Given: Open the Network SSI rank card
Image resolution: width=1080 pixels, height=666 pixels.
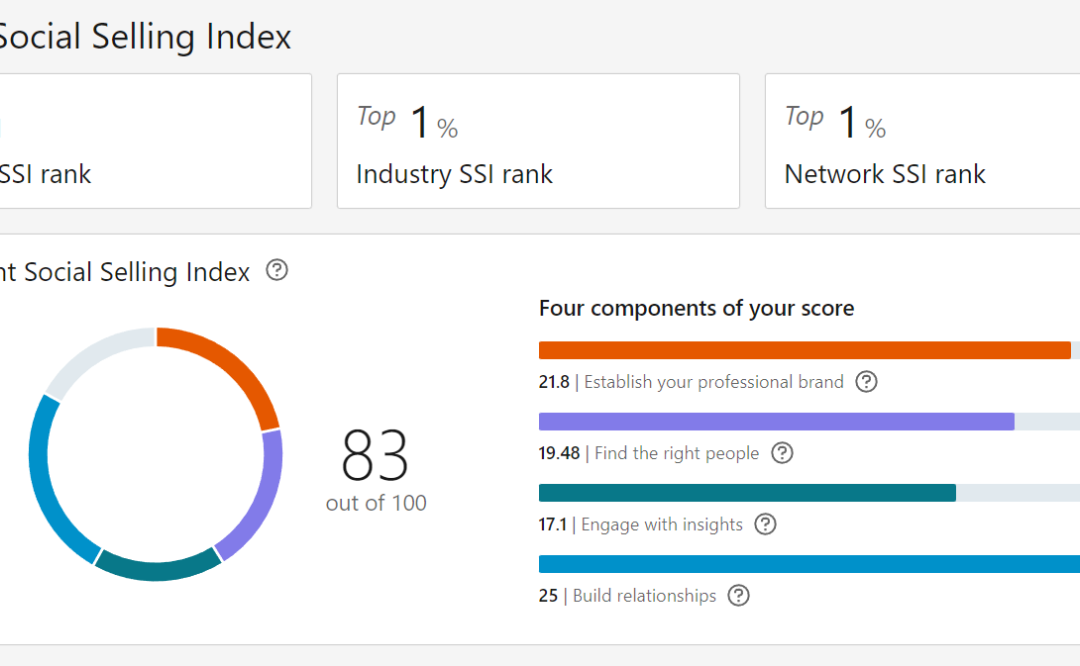Looking at the screenshot, I should click(920, 140).
